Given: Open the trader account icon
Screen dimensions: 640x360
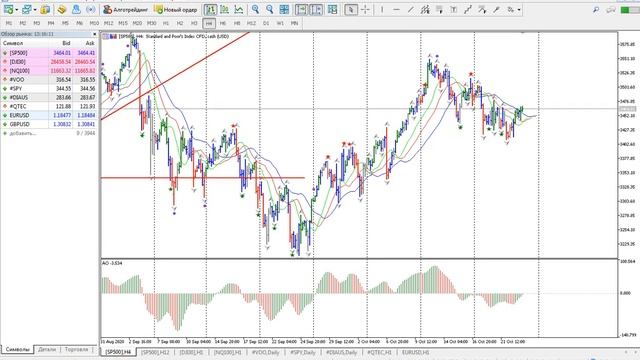Looking at the screenshot, I should point(76,9).
